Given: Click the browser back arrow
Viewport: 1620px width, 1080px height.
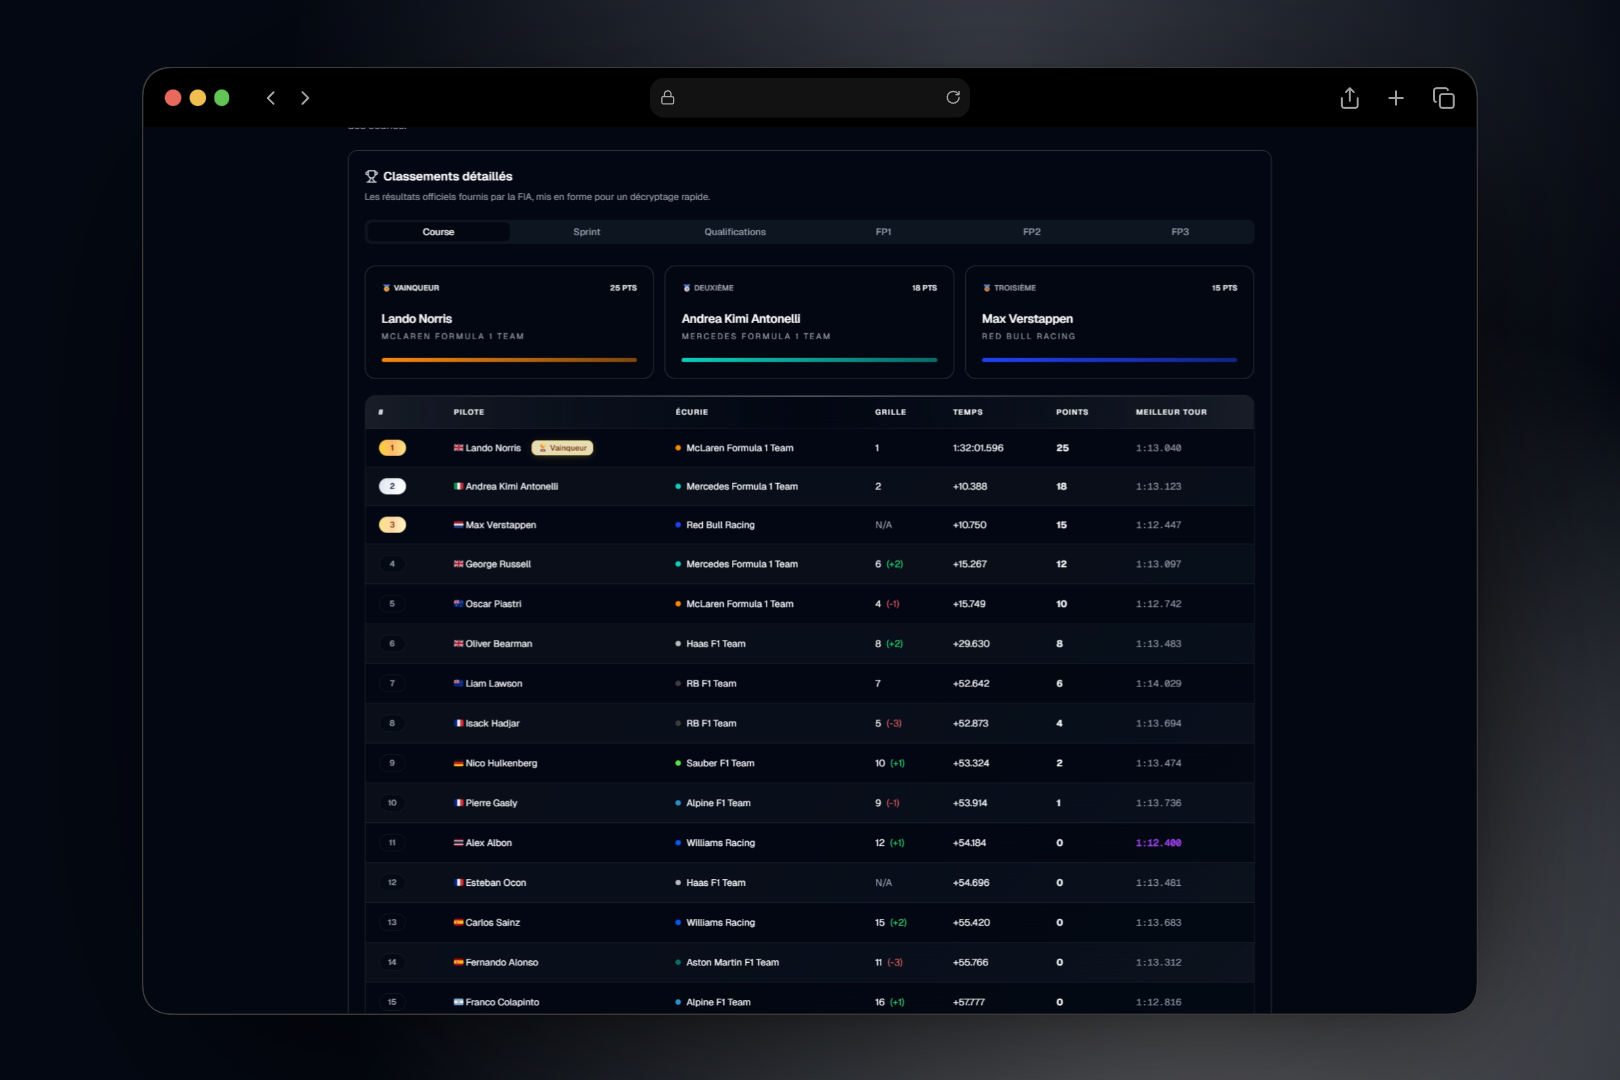Looking at the screenshot, I should coord(271,98).
